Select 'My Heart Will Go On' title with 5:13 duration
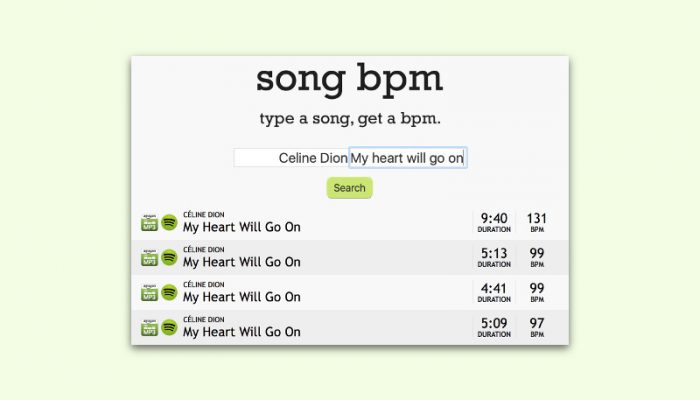Screen dimensions: 700x400 tap(242, 262)
